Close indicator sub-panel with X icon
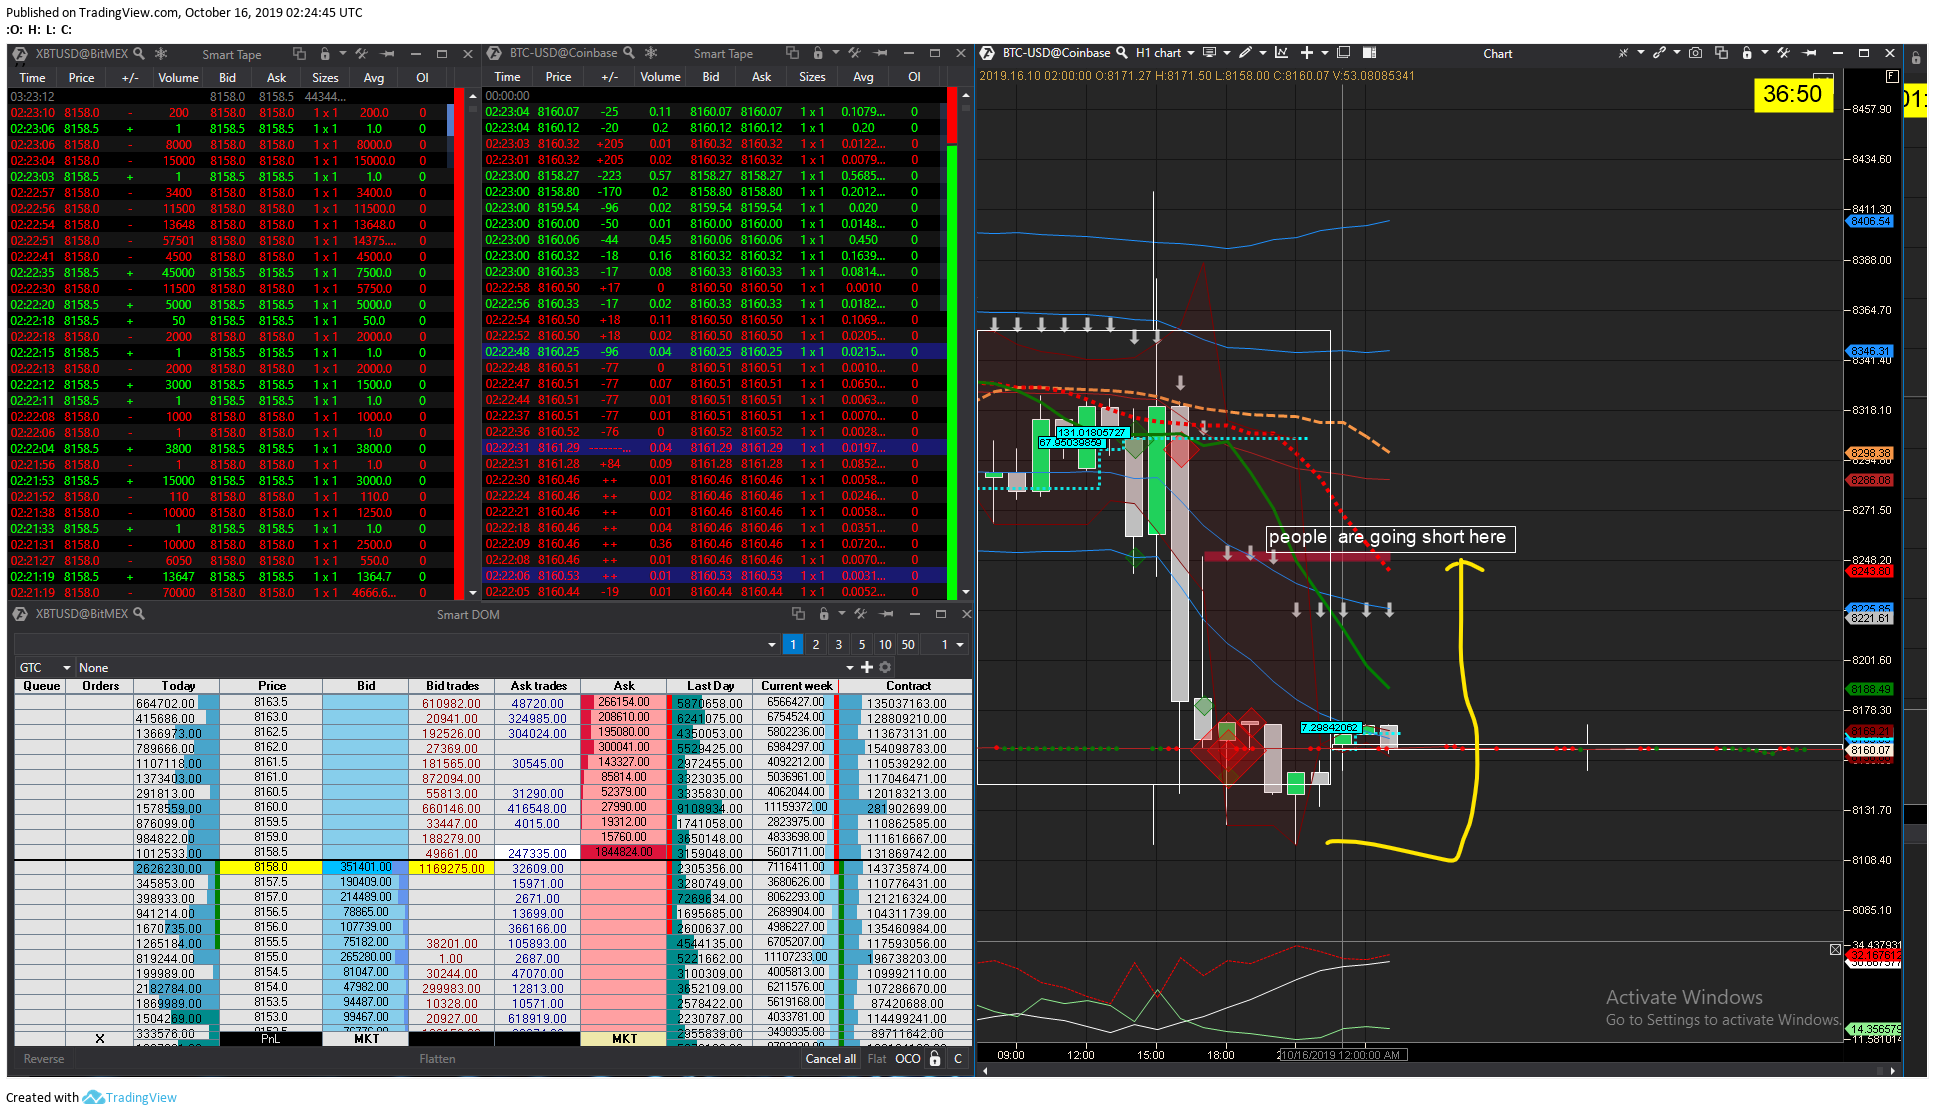Viewport: 1935px width, 1115px height. [x=1835, y=949]
